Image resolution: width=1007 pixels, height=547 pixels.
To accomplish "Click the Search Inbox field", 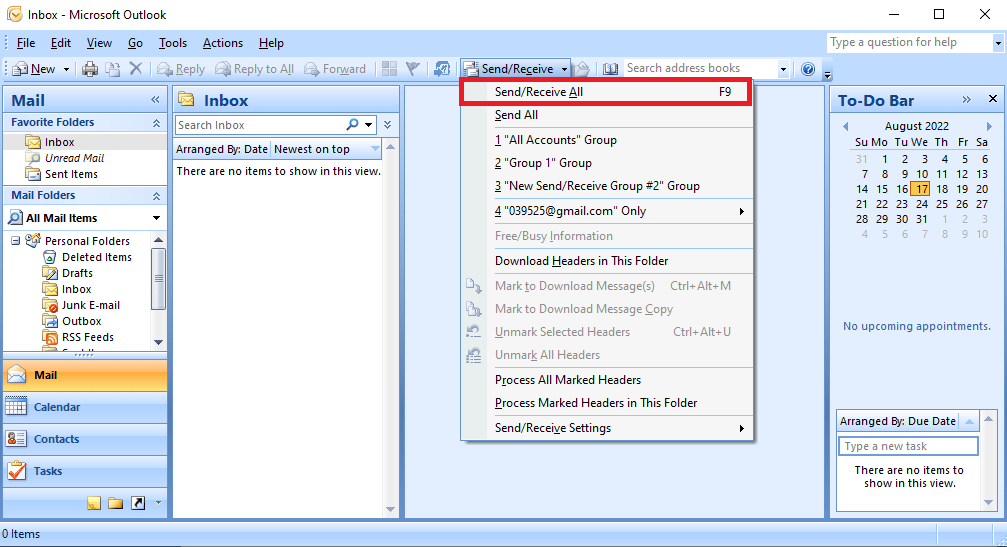I will (x=260, y=125).
